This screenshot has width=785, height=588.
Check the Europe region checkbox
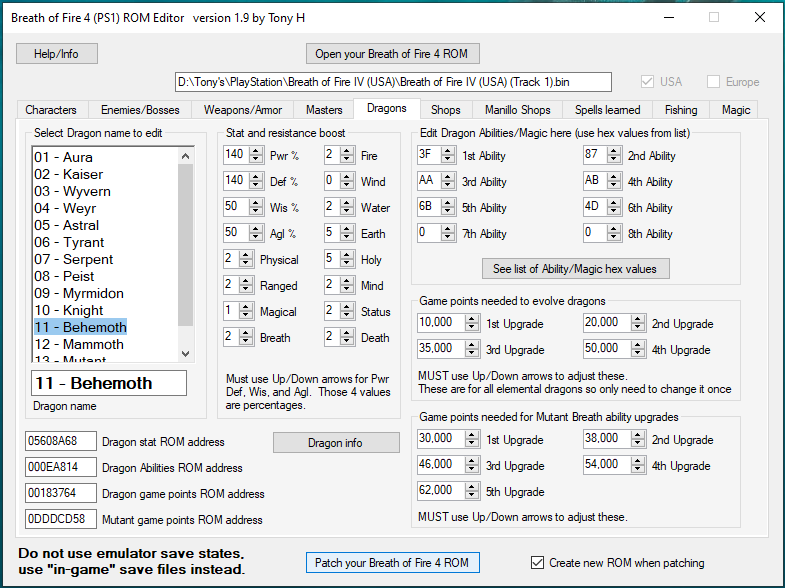(x=714, y=82)
